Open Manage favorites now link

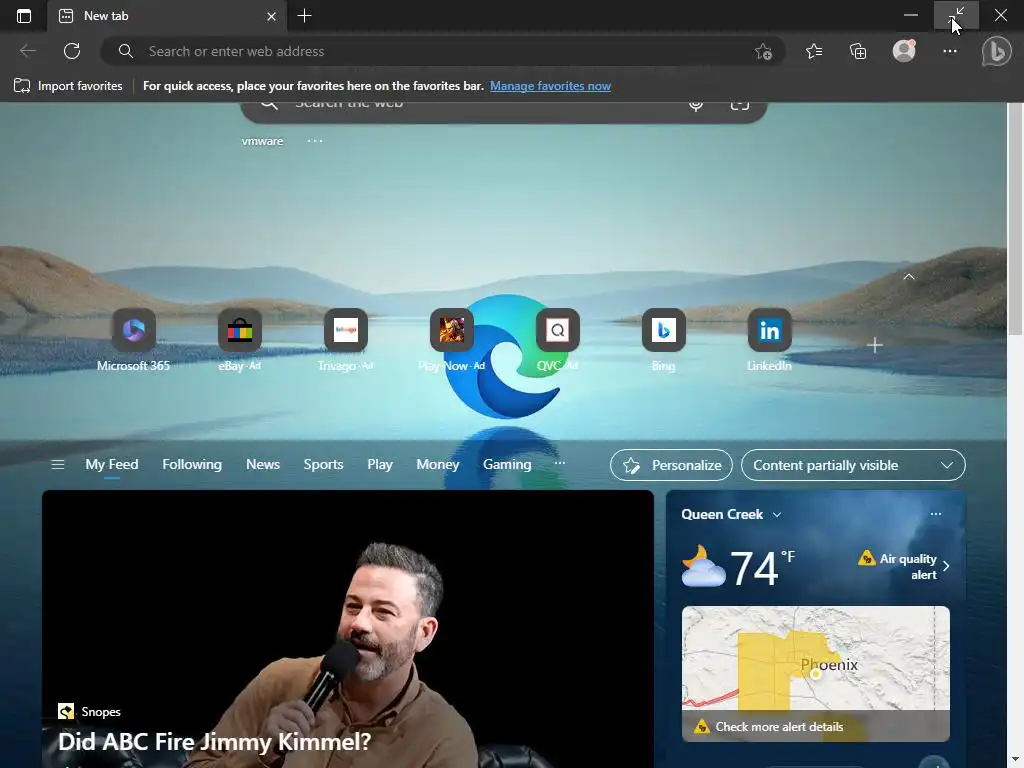pos(551,86)
